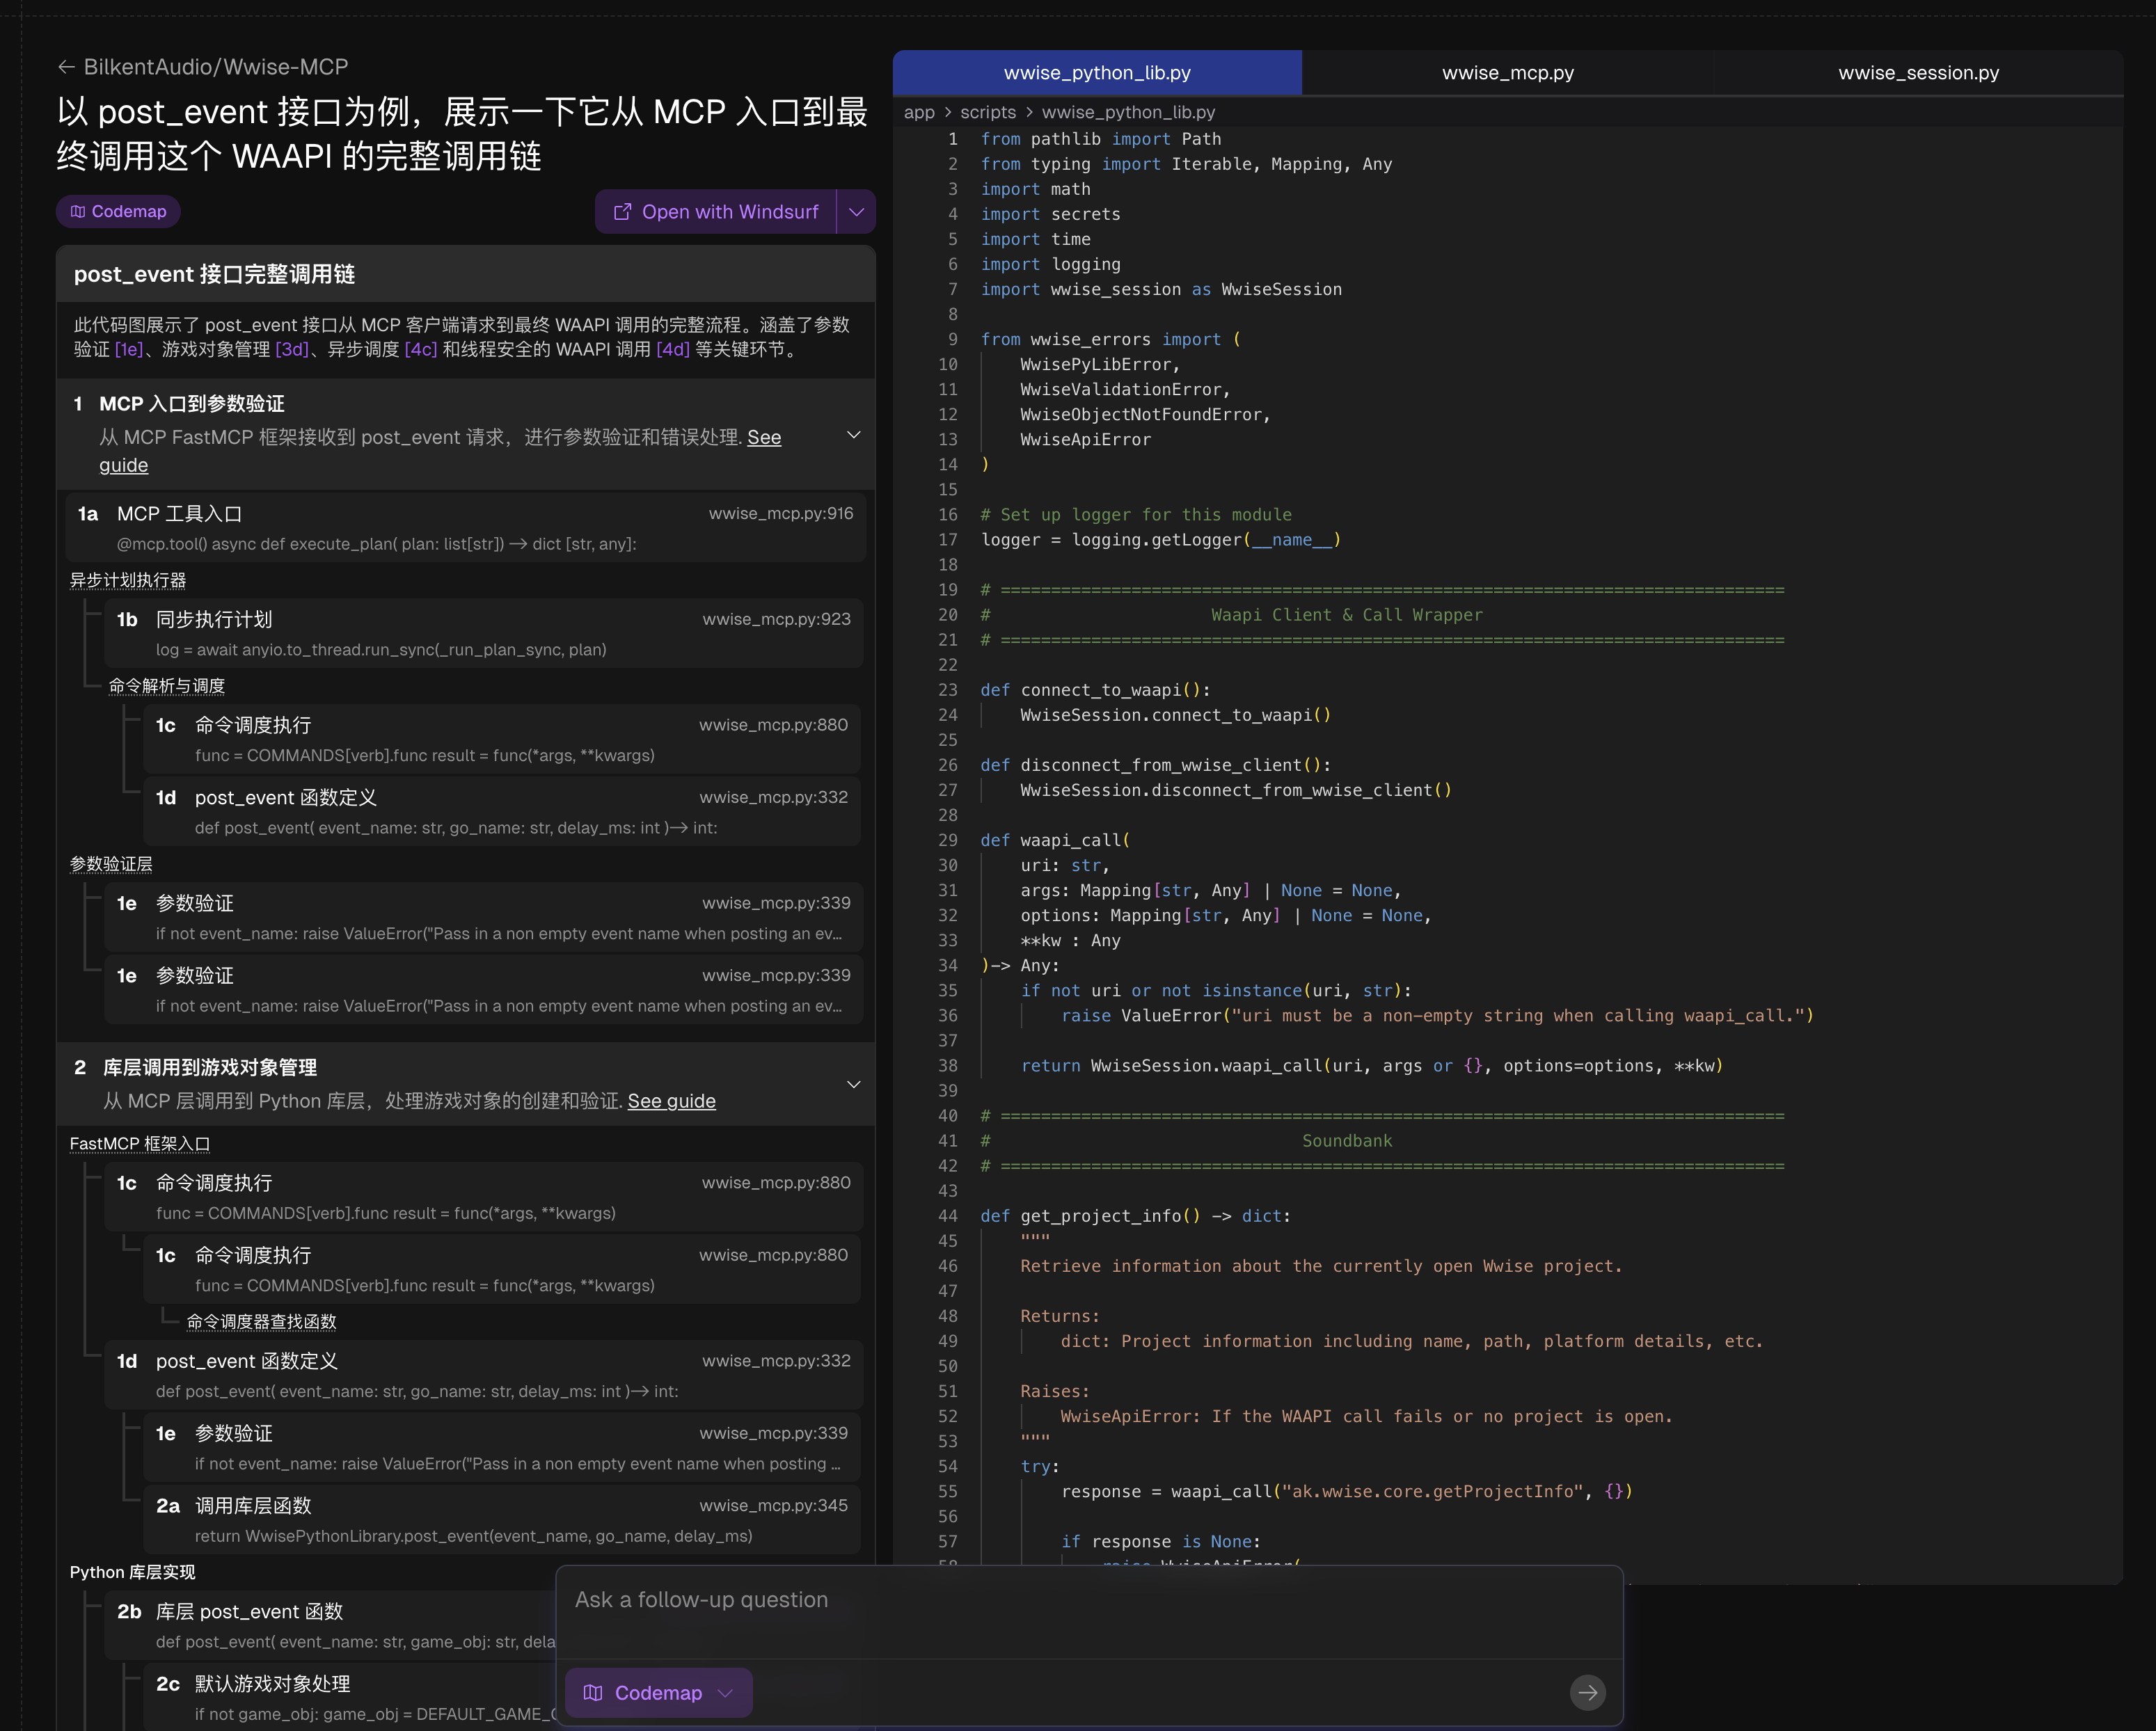
Task: Collapse section 1 MCP 入口到参数验证 chevron
Action: (x=853, y=435)
